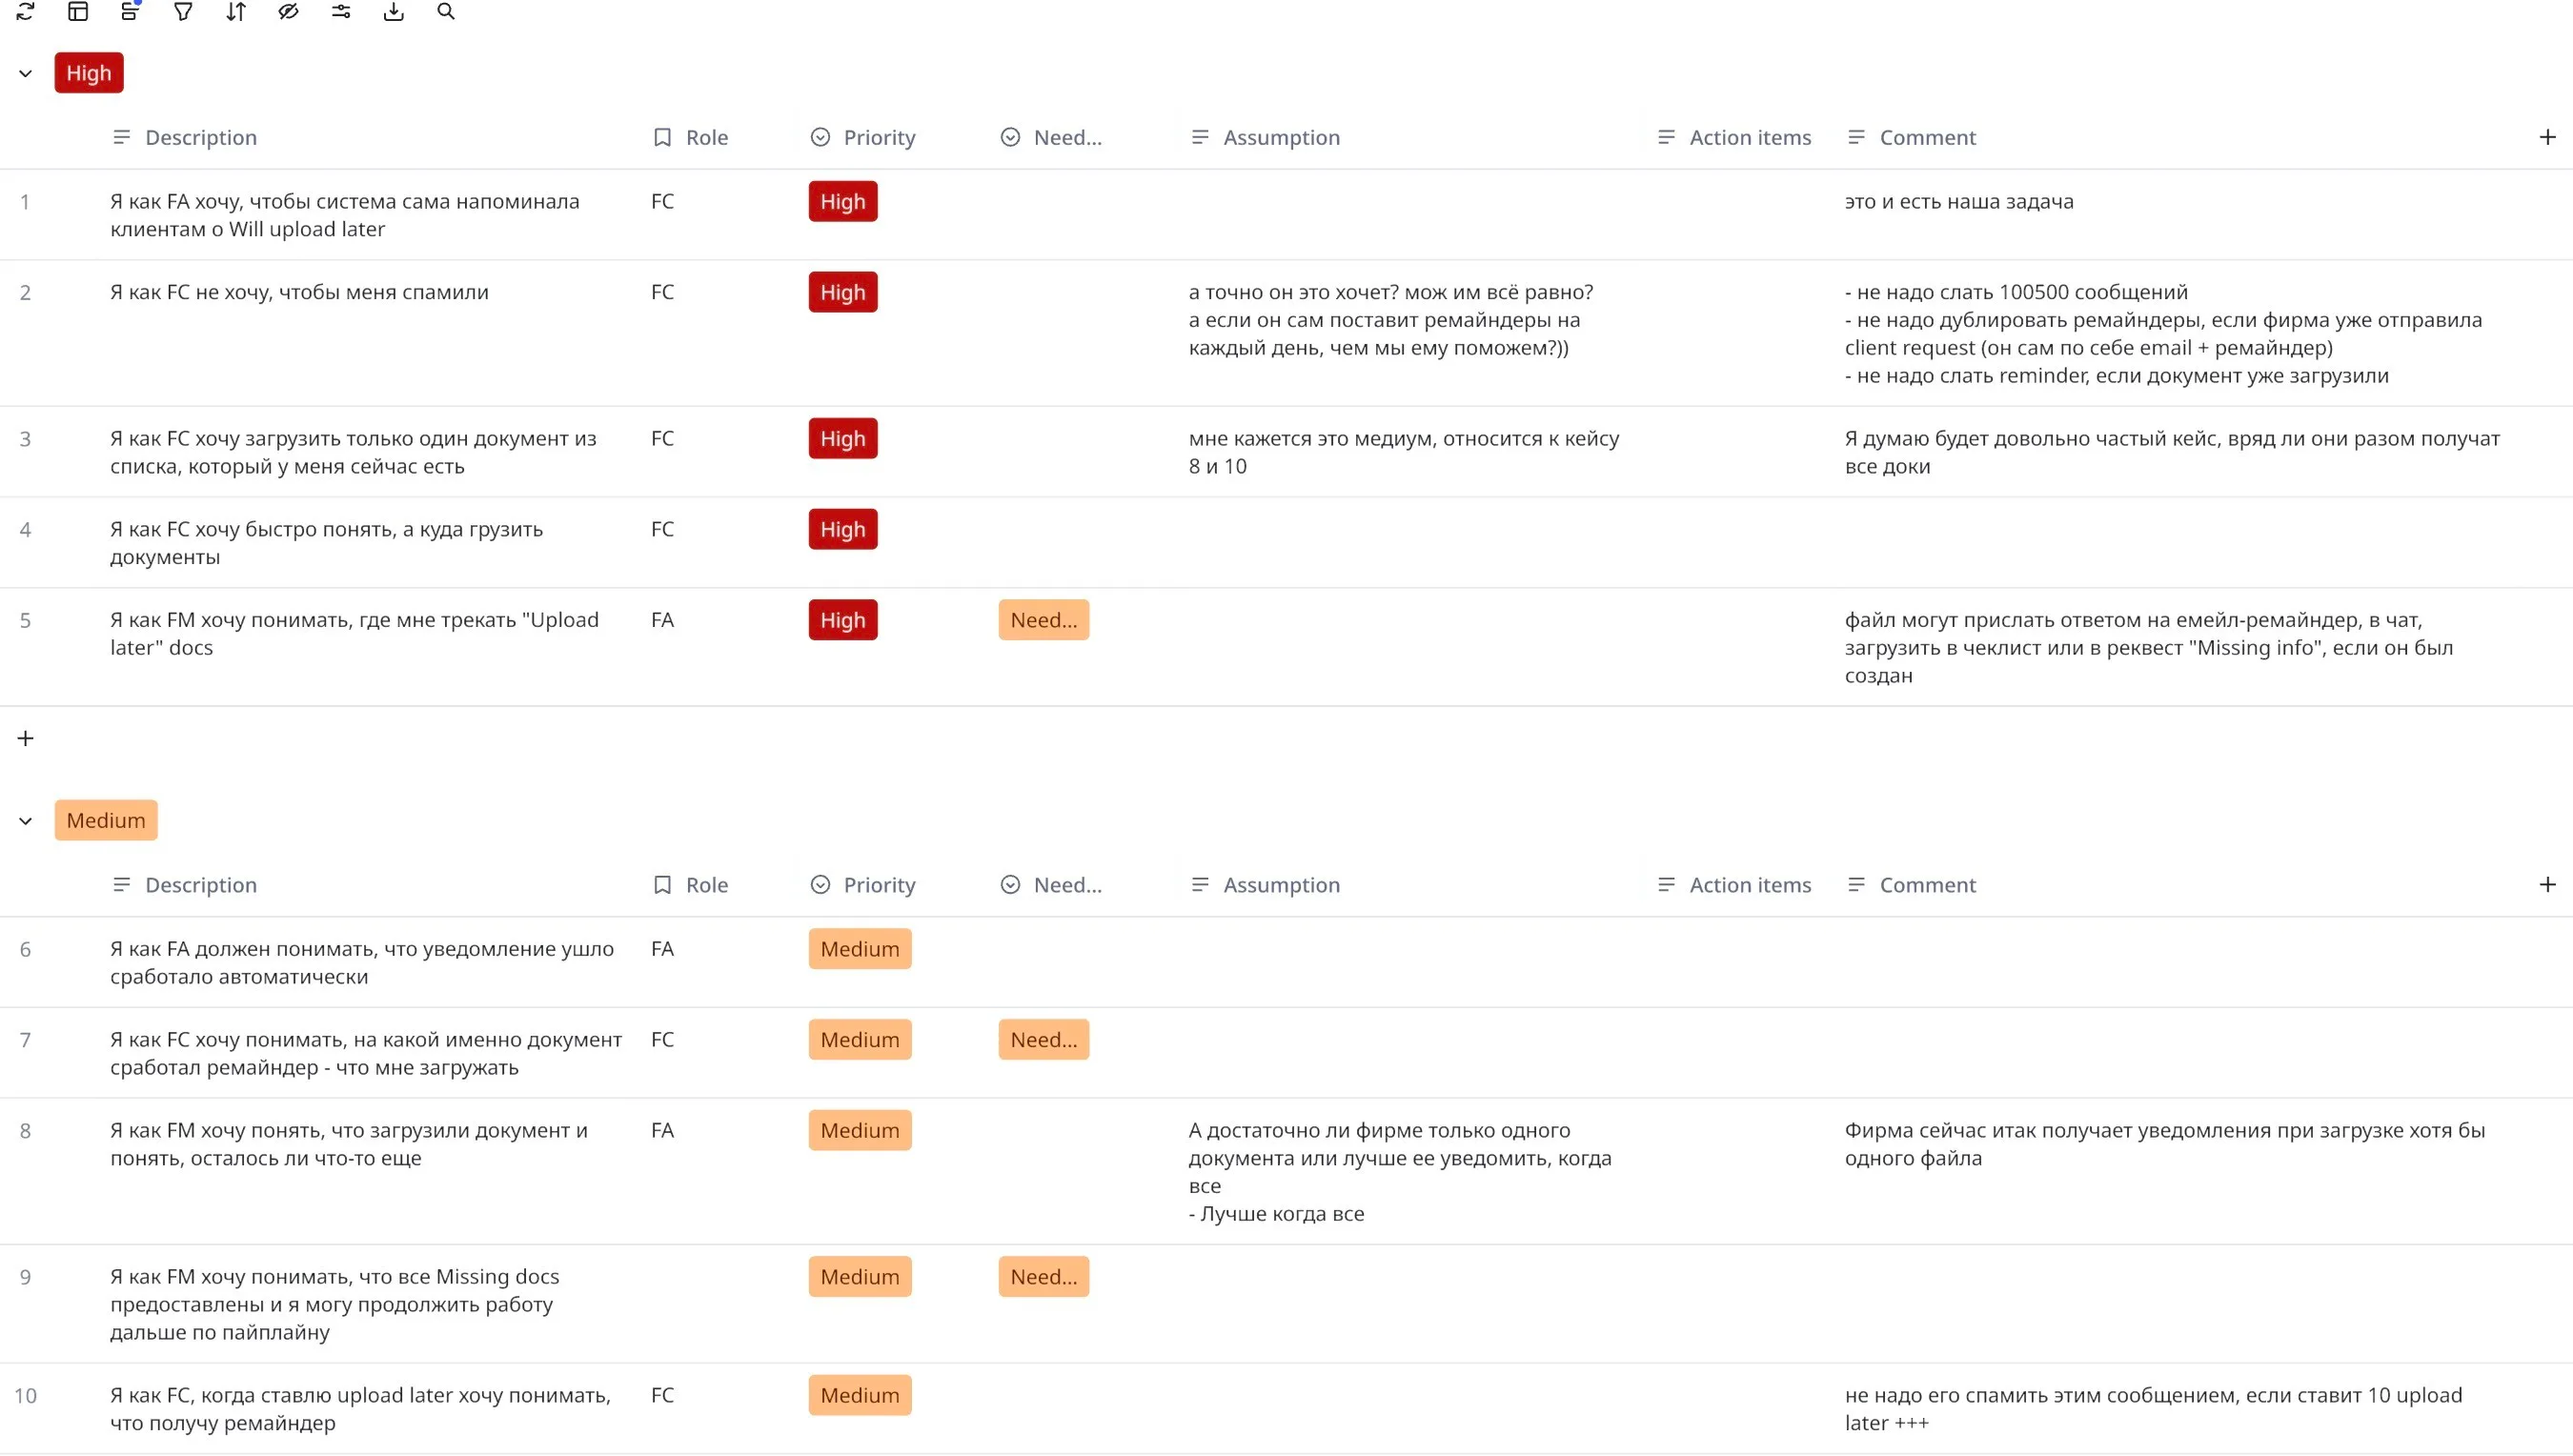Click description about 'куда грузить документы'
The width and height of the screenshot is (2573, 1456).
[x=326, y=543]
